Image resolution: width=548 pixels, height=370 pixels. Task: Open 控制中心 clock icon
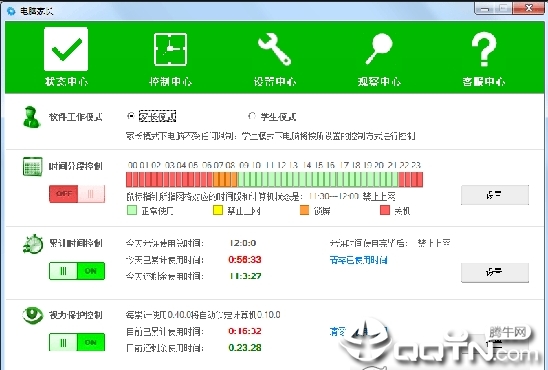point(170,49)
